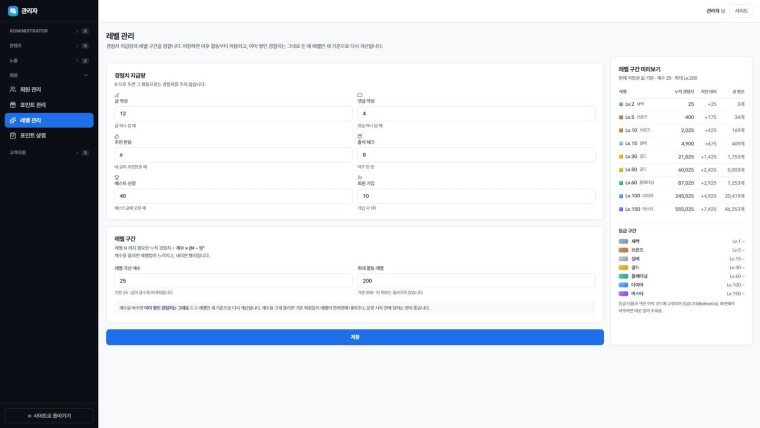Click the thumbs-up icon above 추천 받음

[x=117, y=136]
